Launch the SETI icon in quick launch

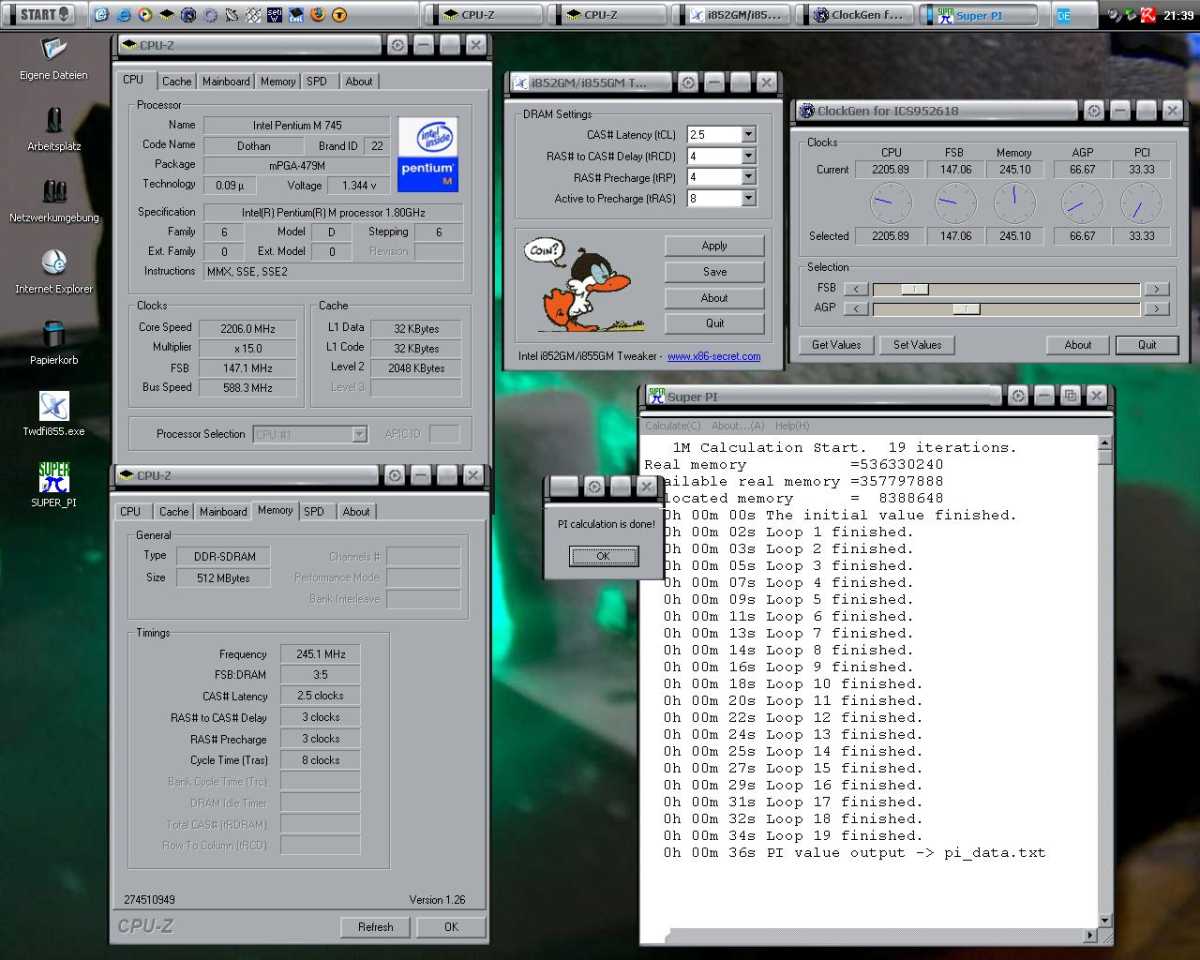[x=275, y=15]
